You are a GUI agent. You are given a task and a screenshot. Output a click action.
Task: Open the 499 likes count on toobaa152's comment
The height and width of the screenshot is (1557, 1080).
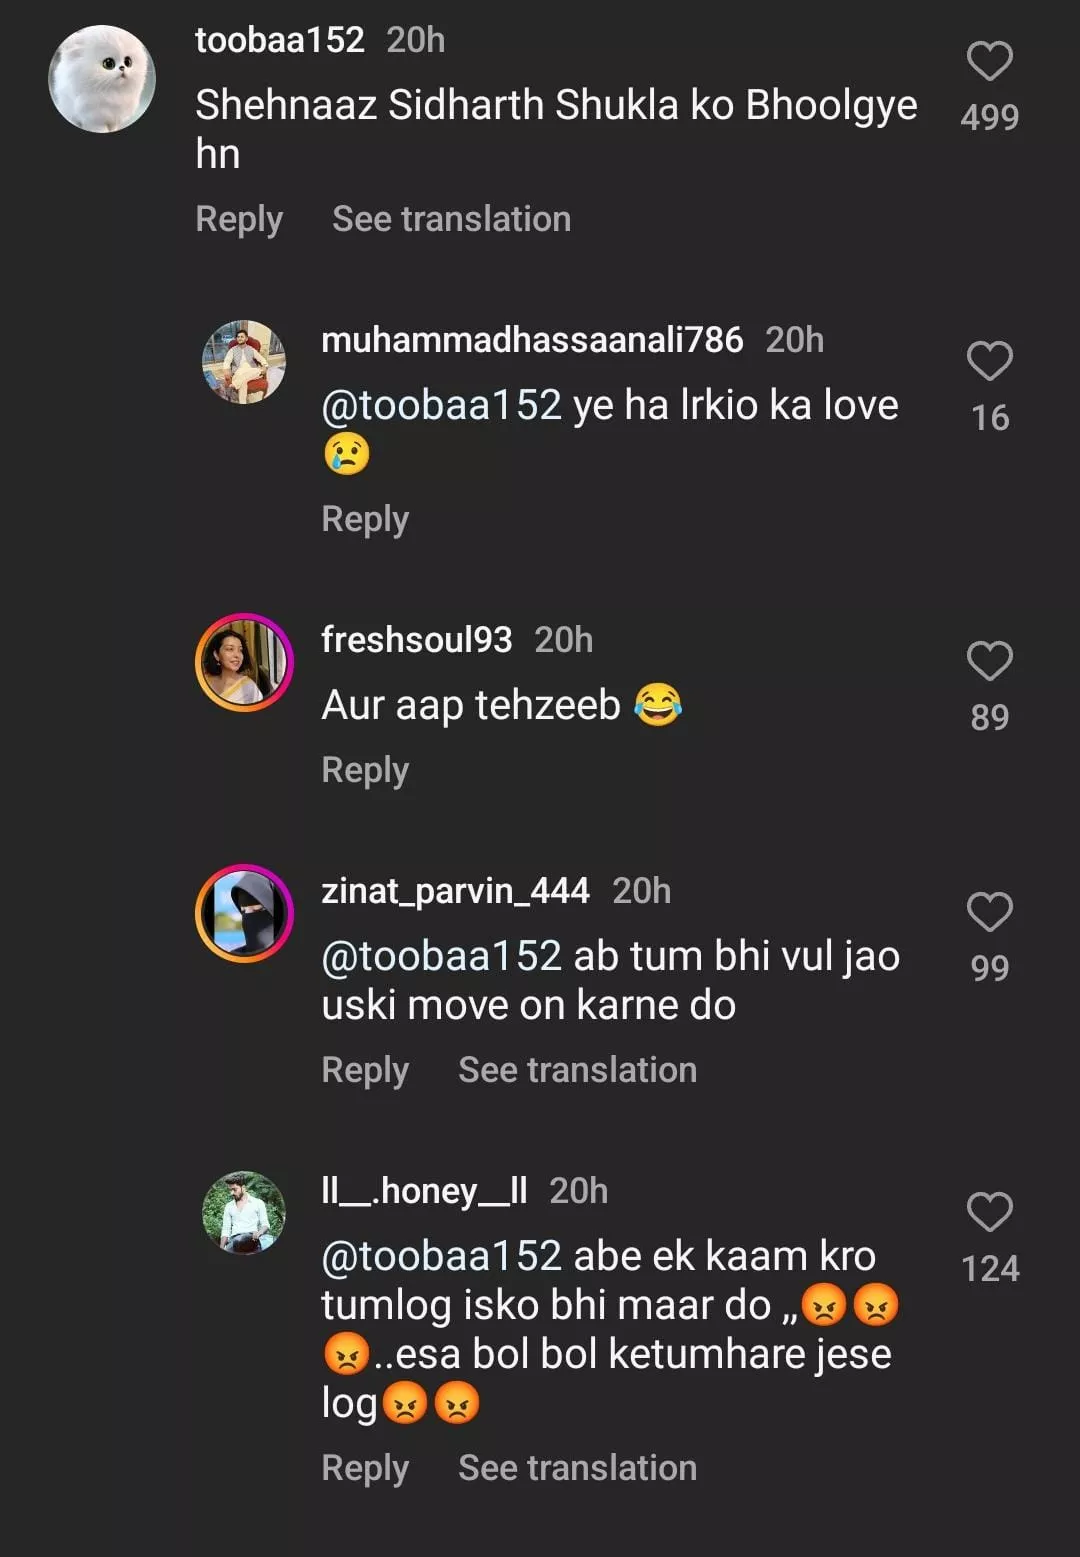coord(989,118)
